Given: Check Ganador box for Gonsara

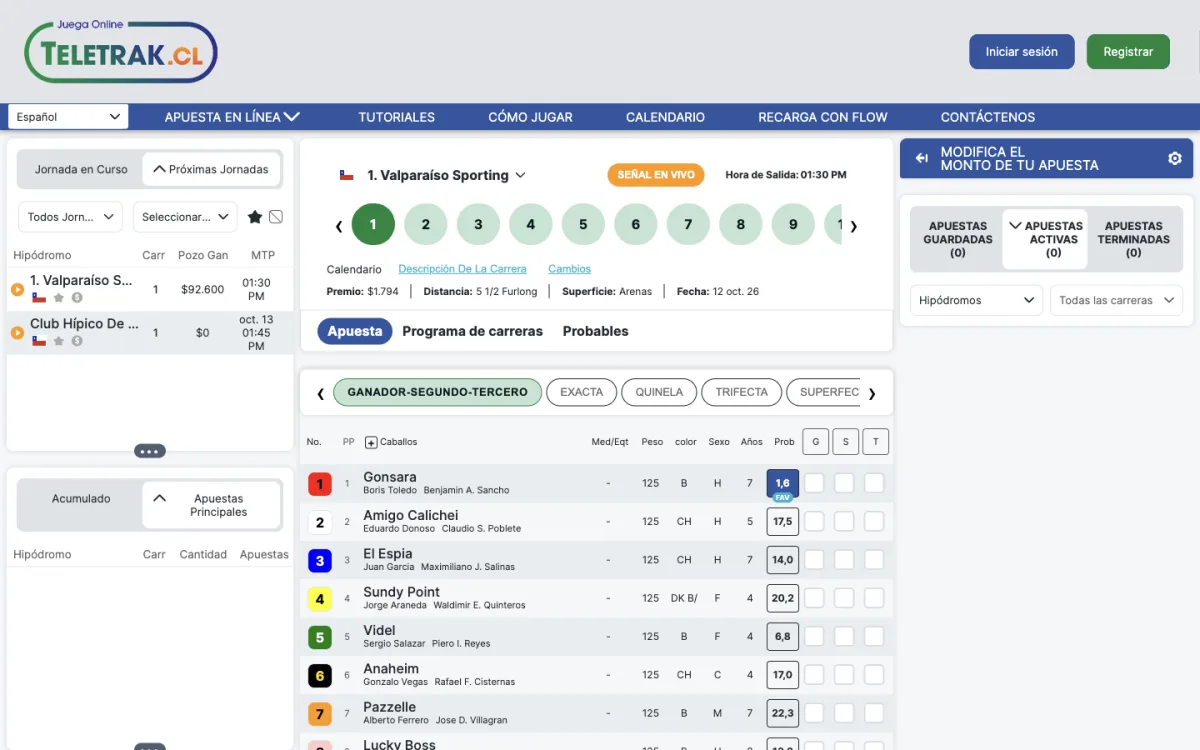Looking at the screenshot, I should tap(815, 483).
